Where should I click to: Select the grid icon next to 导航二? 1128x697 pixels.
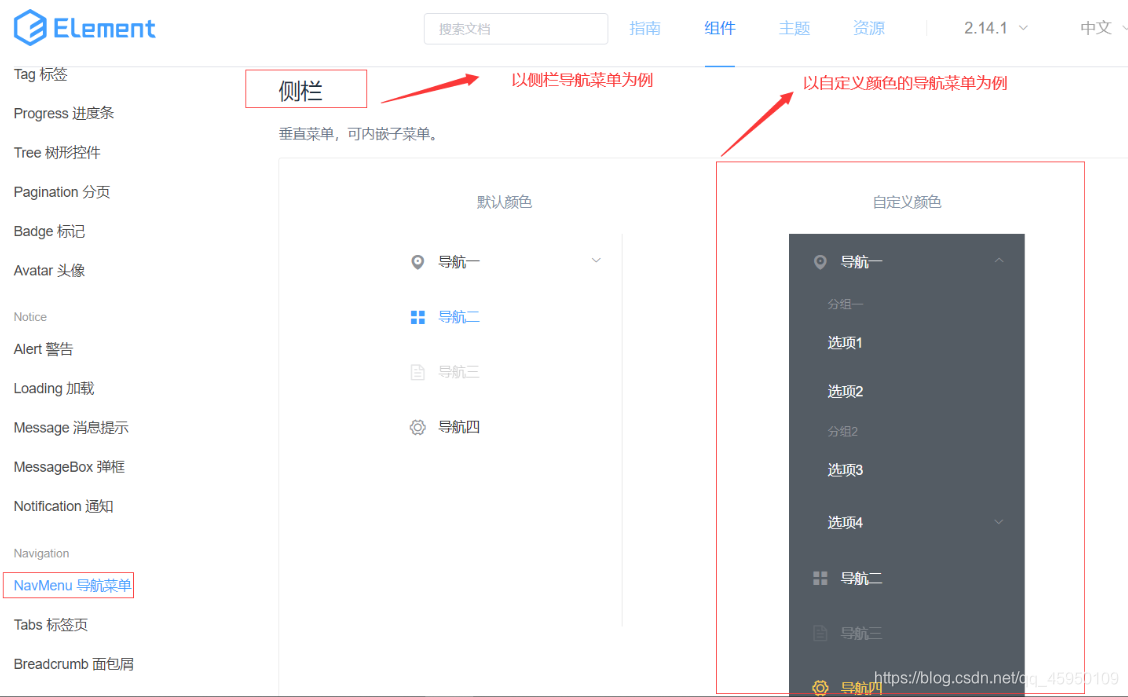pos(418,316)
